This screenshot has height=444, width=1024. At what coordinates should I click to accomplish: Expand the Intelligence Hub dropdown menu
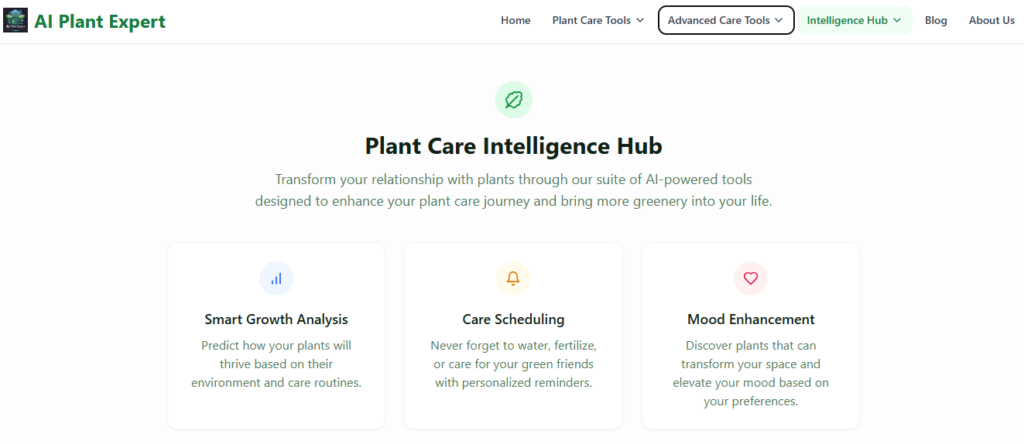pyautogui.click(x=854, y=20)
